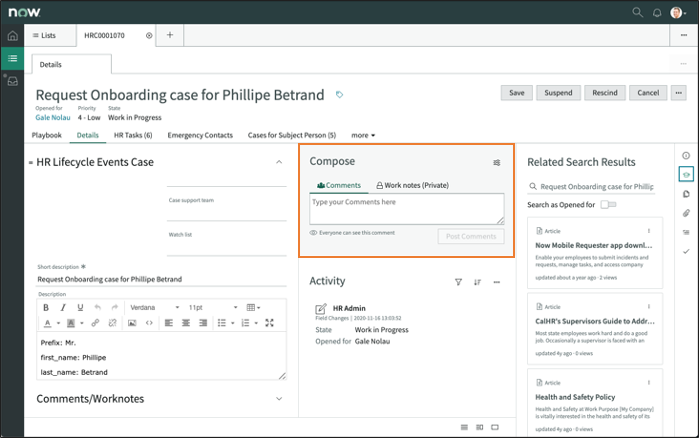Image resolution: width=699 pixels, height=438 pixels.
Task: Open the user profile avatar menu
Action: [676, 12]
